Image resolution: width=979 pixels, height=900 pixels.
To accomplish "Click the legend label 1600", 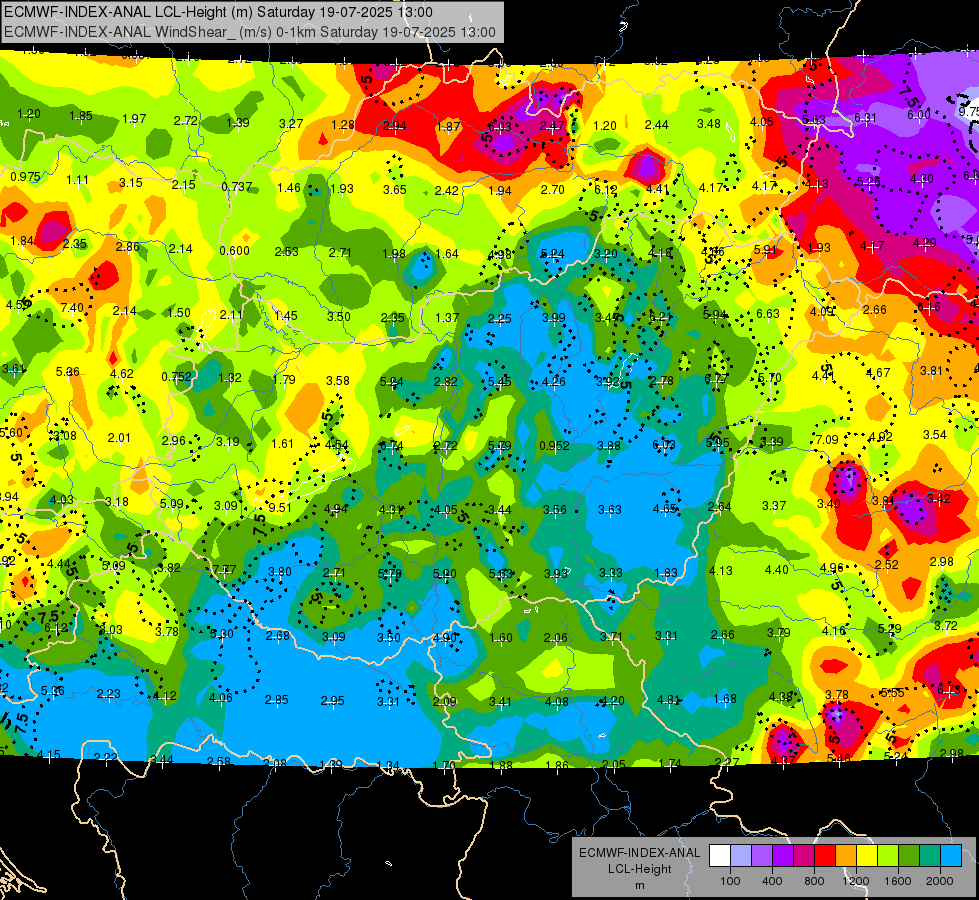I will [898, 881].
